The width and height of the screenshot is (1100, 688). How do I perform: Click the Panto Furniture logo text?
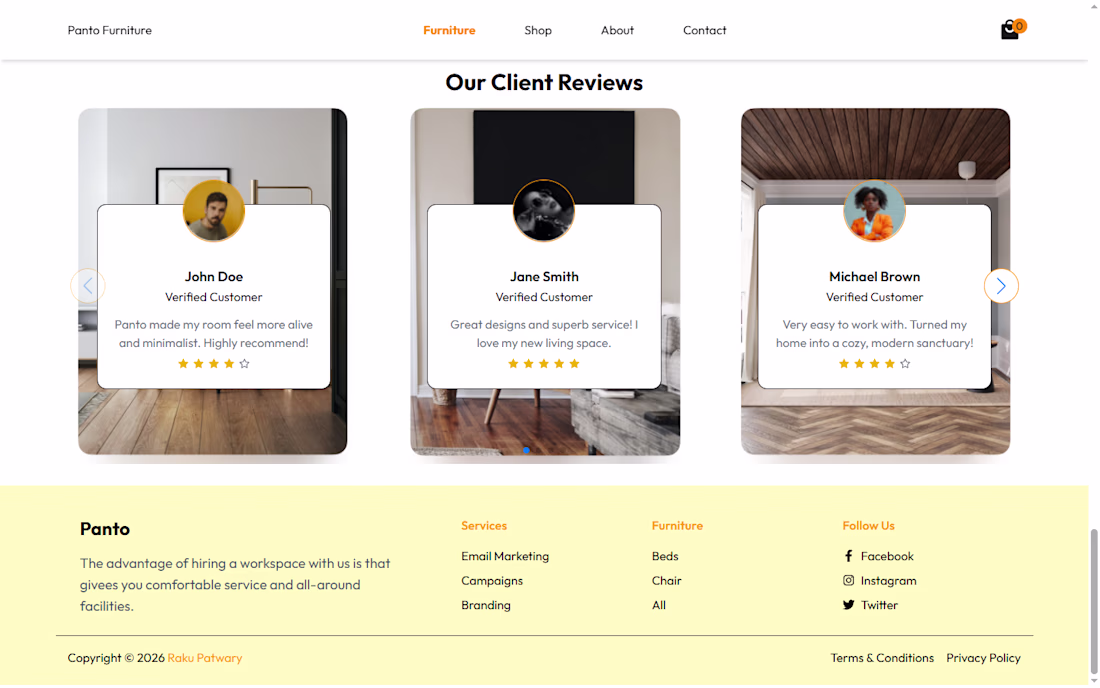click(x=109, y=30)
